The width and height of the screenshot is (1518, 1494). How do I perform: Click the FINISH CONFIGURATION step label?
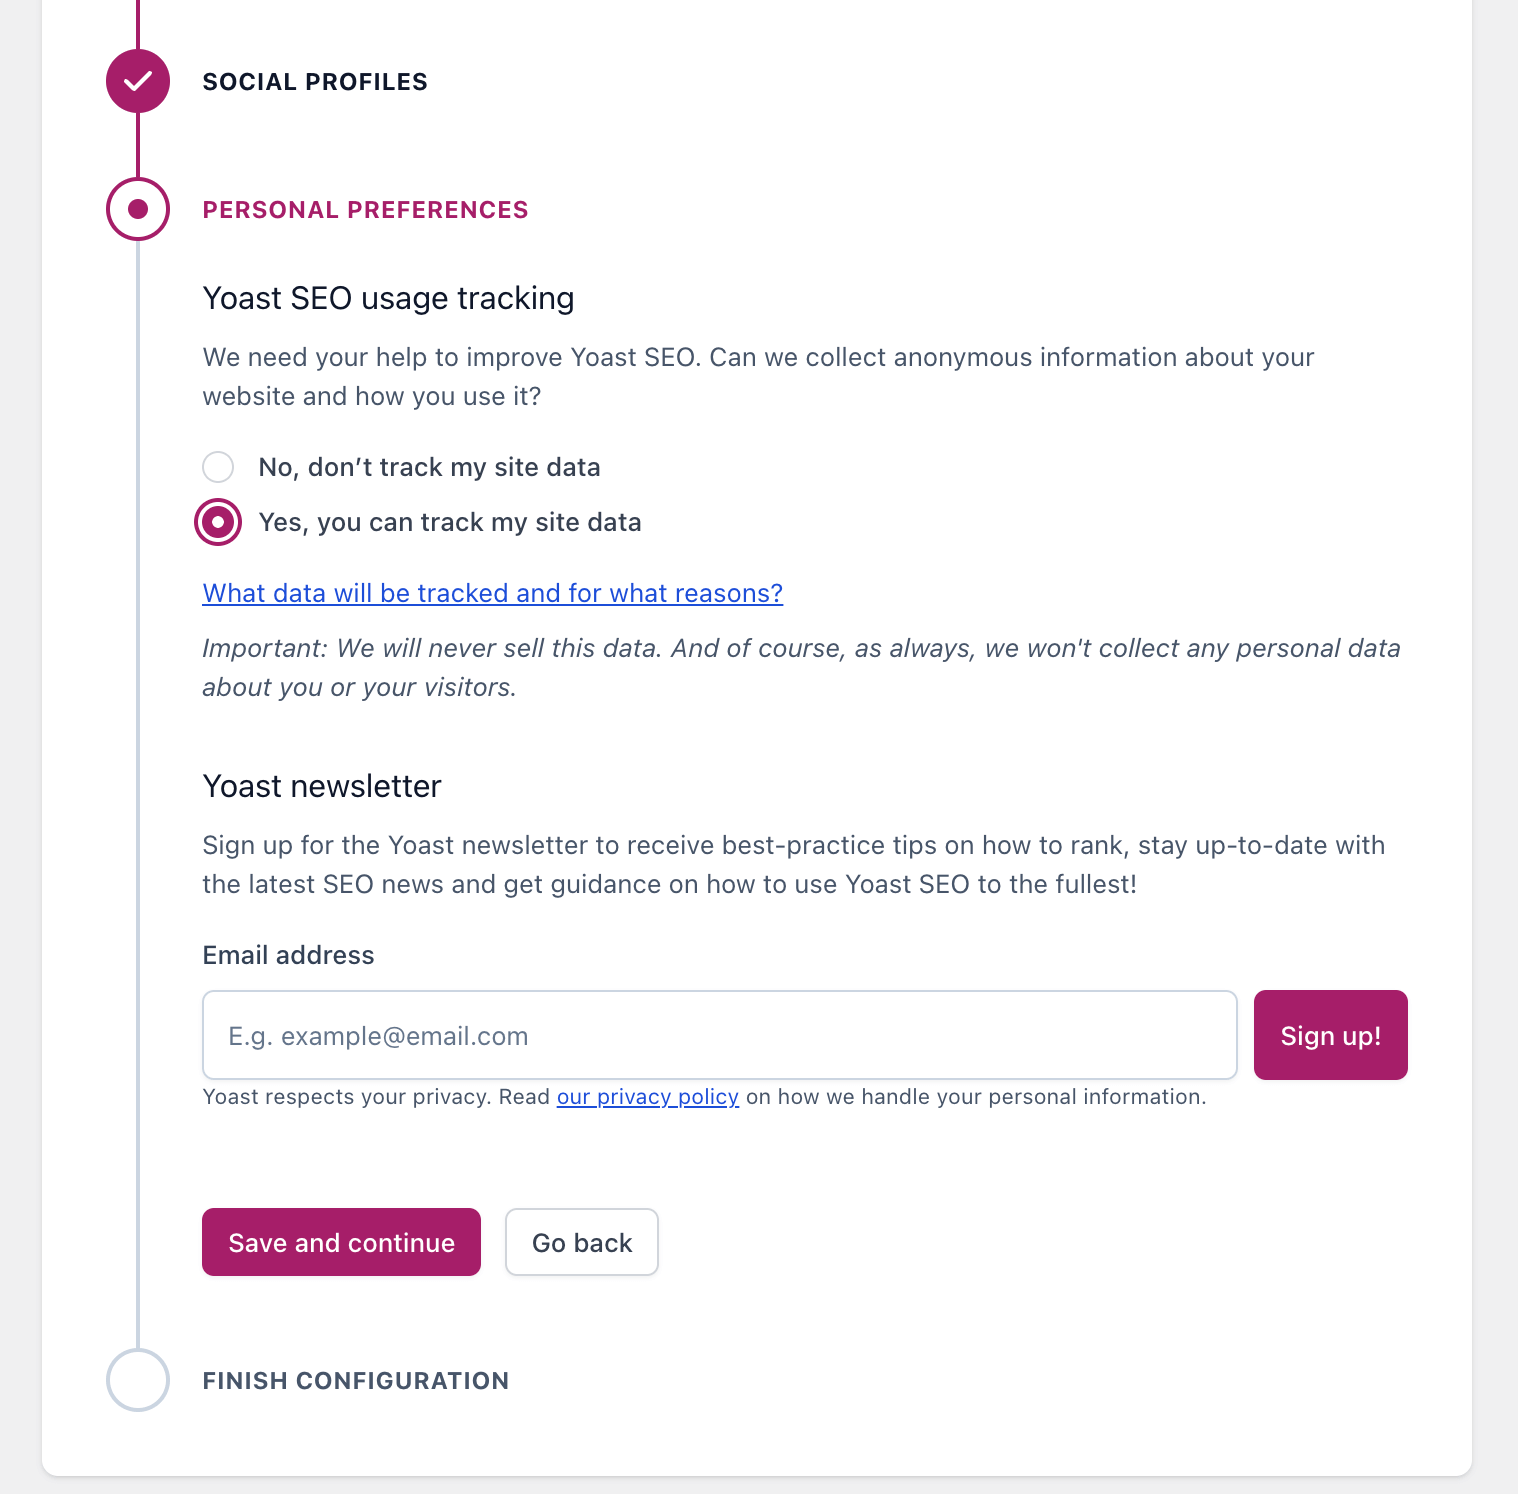coord(355,1380)
